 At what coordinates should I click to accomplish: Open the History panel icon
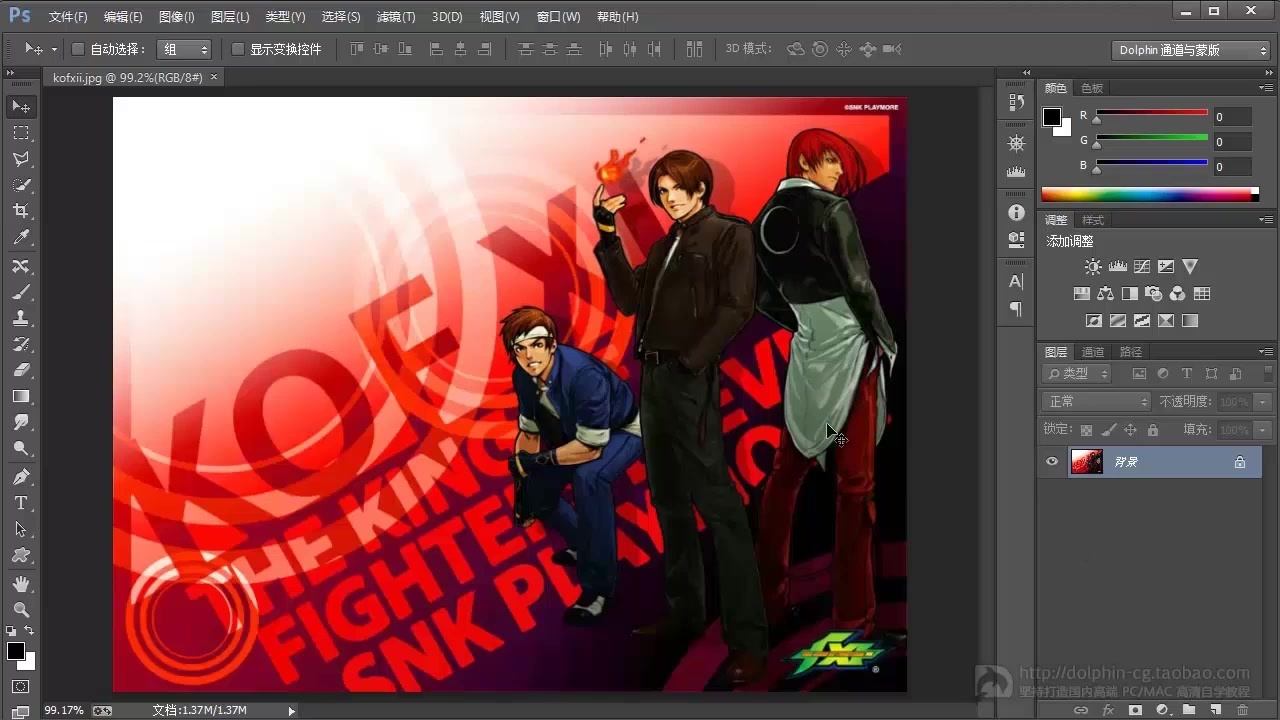(x=1016, y=102)
